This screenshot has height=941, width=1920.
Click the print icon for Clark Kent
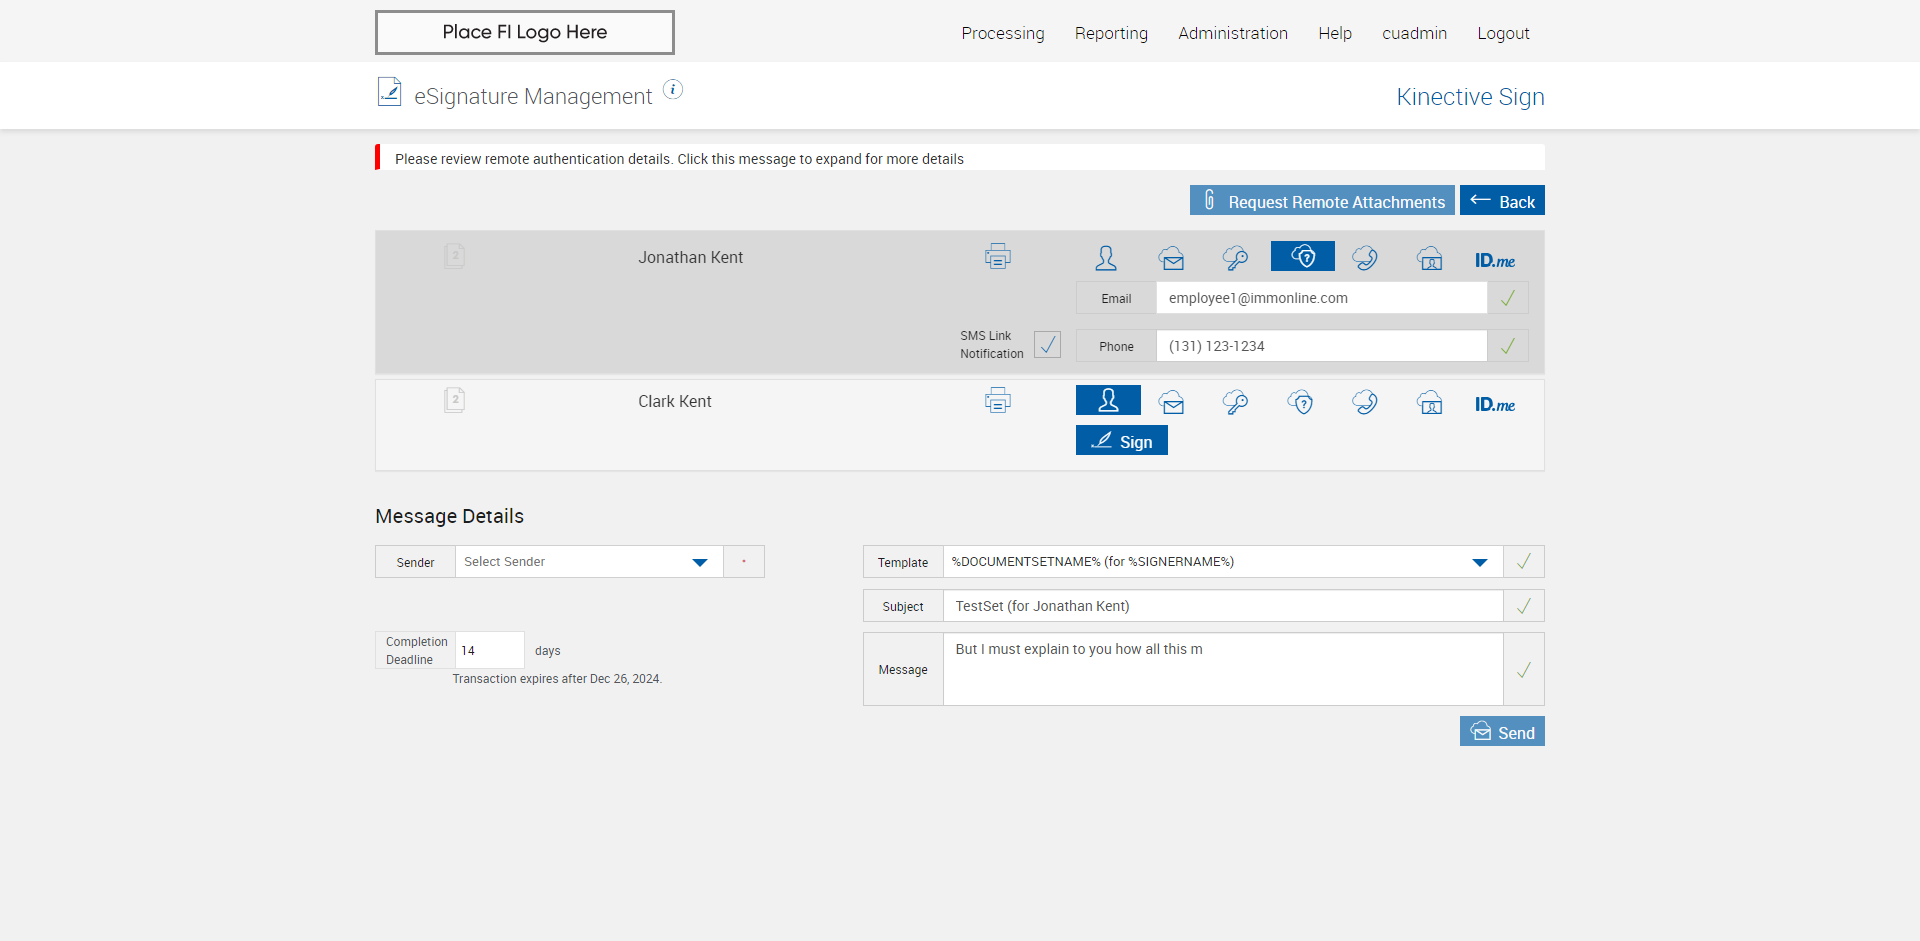tap(997, 401)
